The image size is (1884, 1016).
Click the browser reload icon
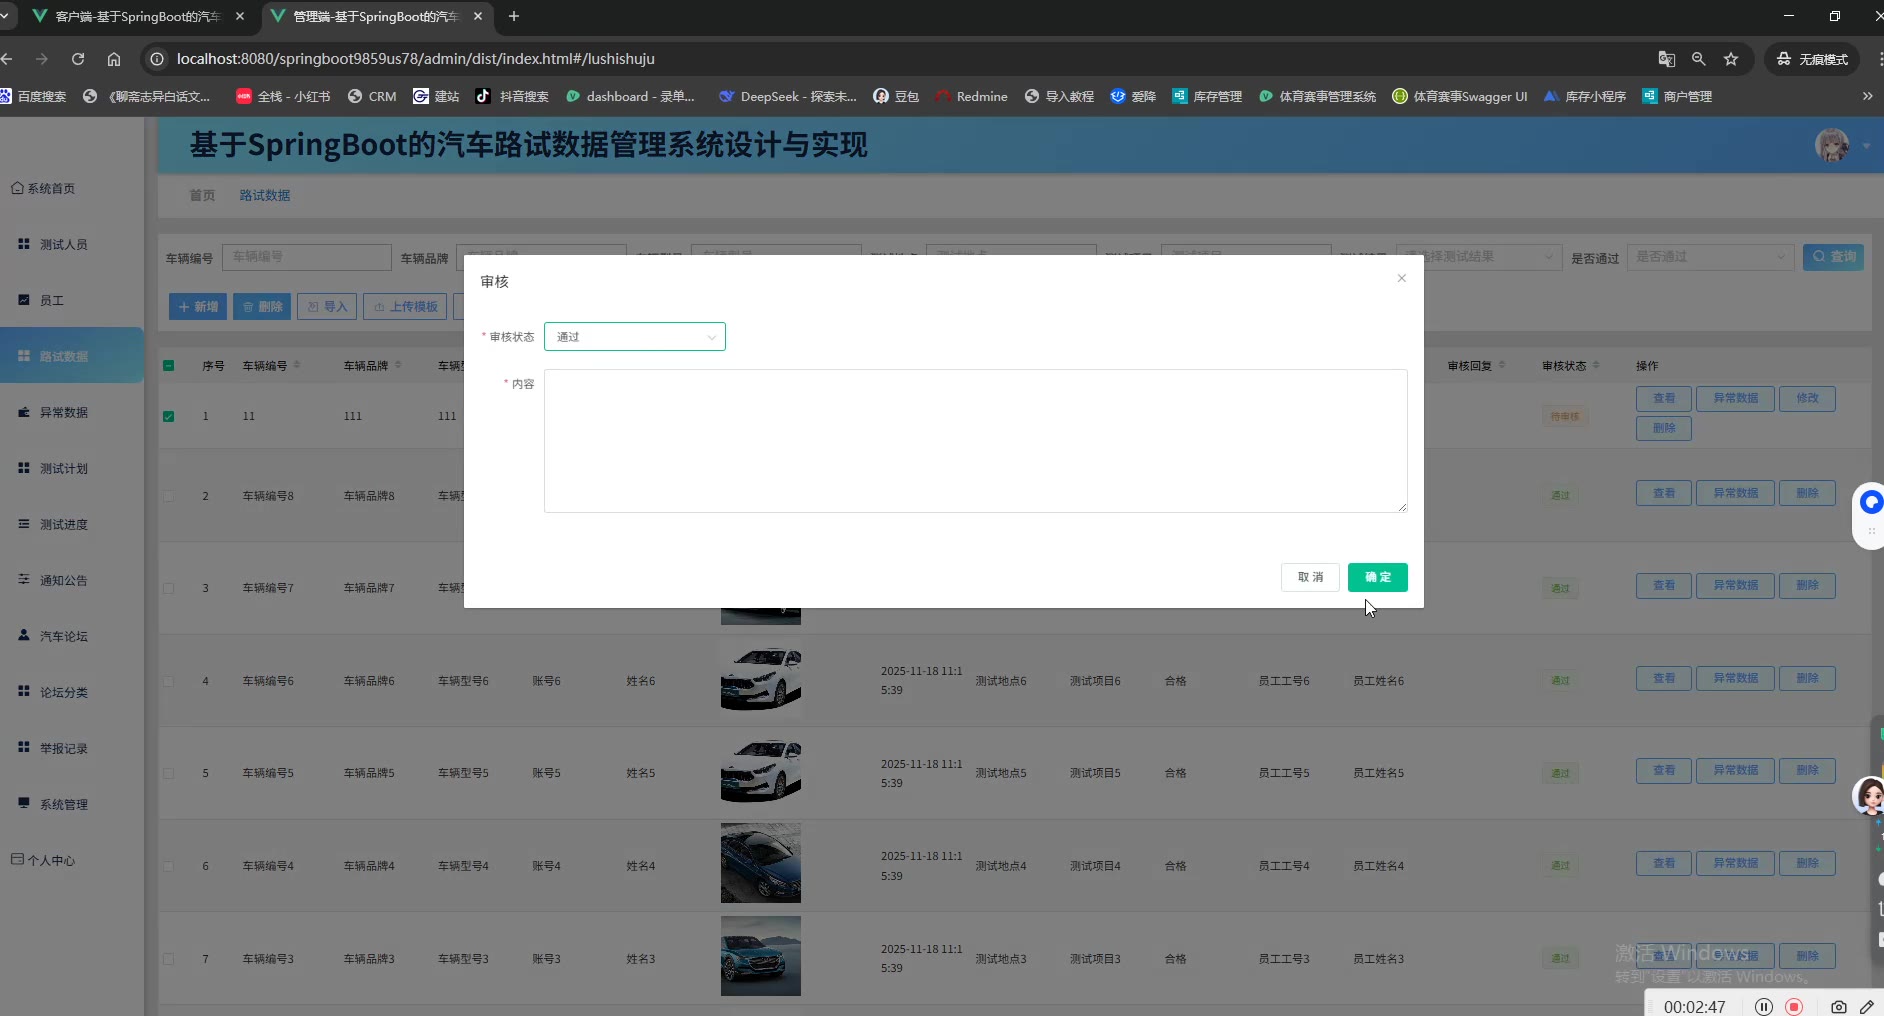[x=78, y=59]
